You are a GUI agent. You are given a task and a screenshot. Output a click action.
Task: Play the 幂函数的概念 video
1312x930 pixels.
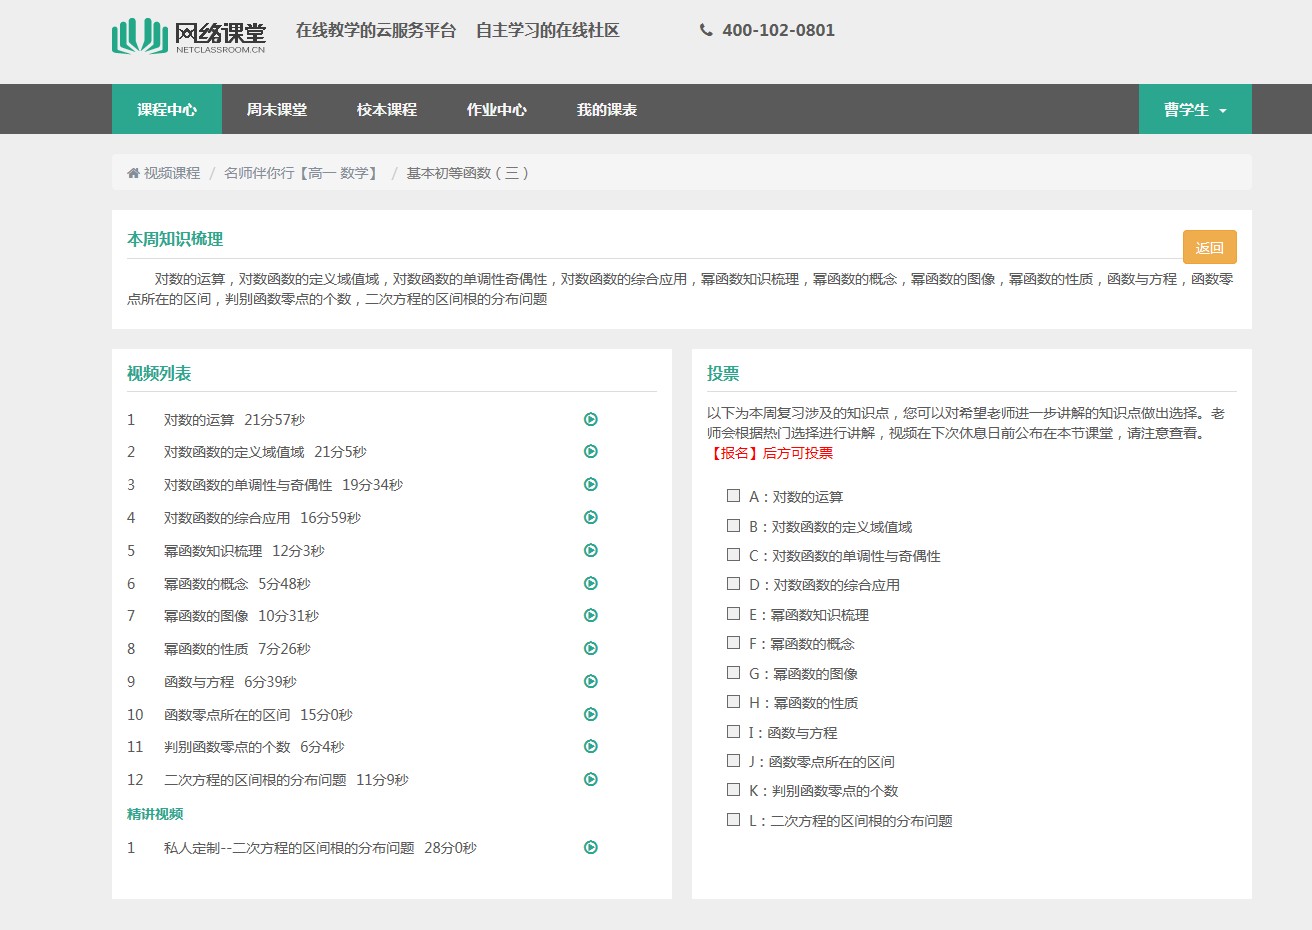click(591, 584)
